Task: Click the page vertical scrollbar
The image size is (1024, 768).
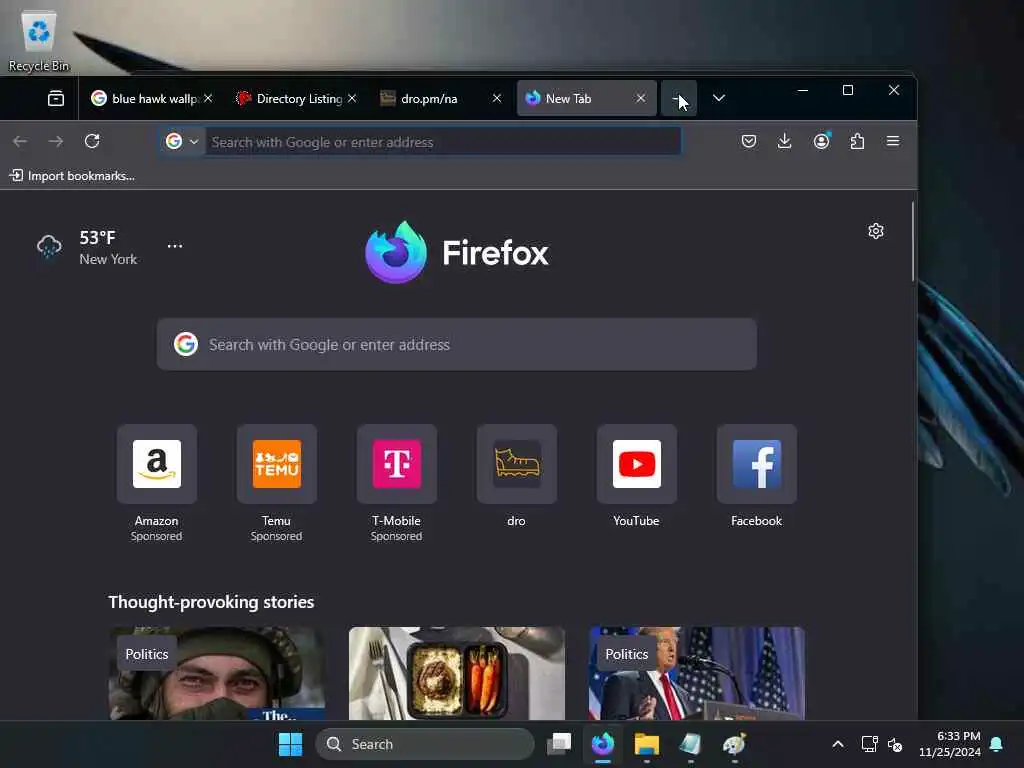Action: 912,243
